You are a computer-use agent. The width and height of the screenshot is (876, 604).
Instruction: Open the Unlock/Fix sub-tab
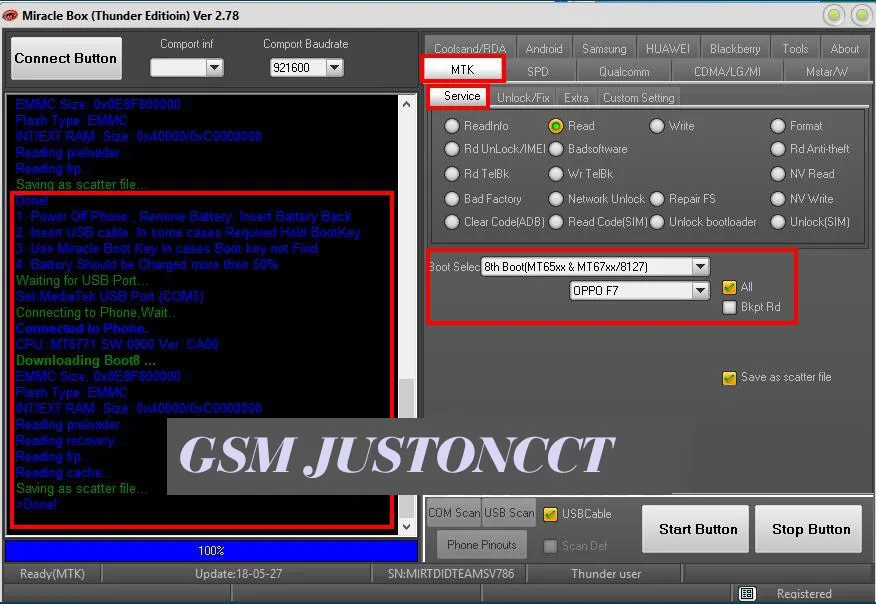[x=523, y=98]
